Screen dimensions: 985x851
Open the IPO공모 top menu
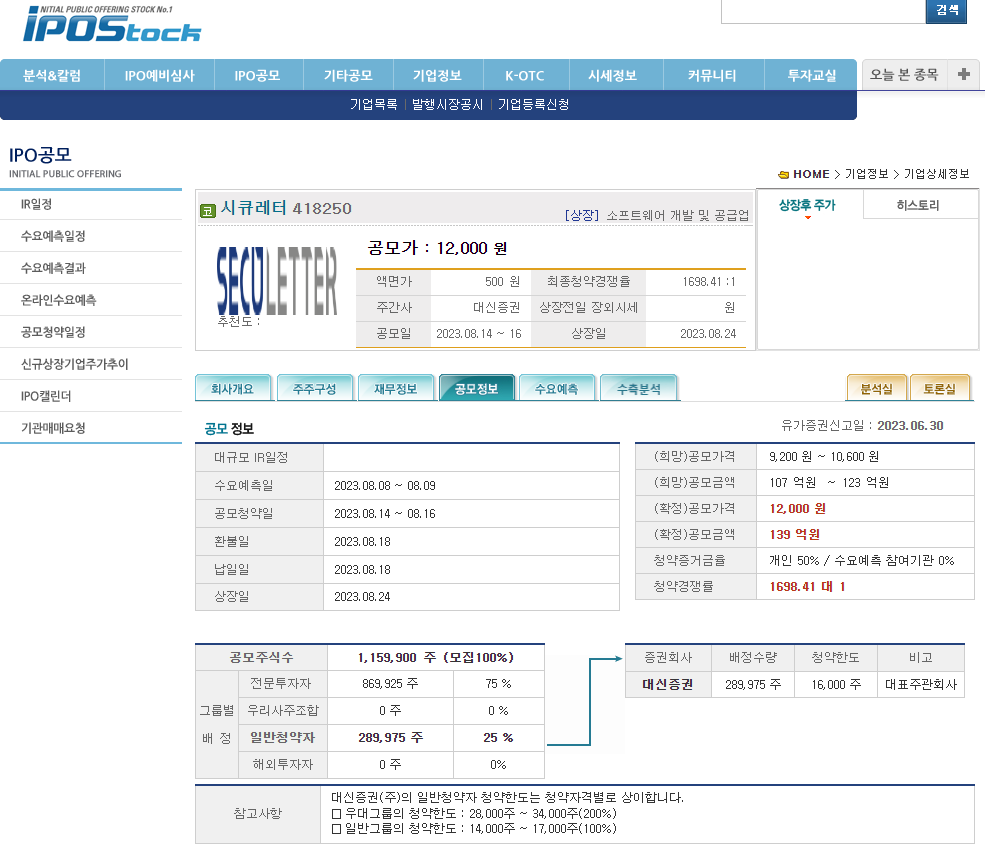(258, 75)
